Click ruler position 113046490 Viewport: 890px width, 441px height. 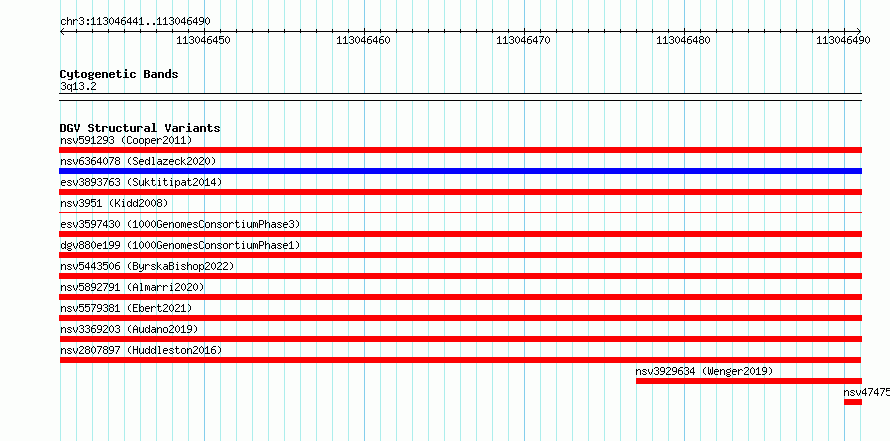pyautogui.click(x=843, y=40)
